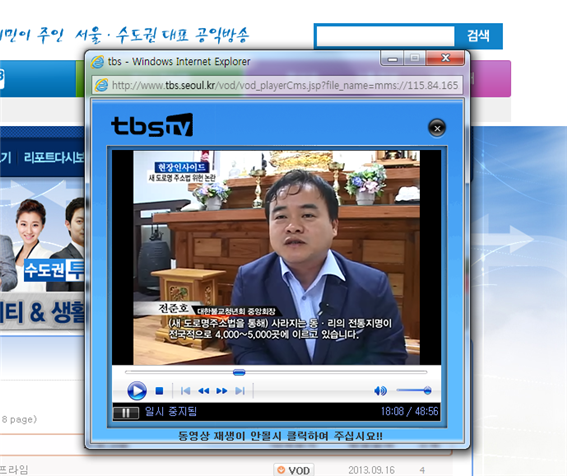Click into the site search input field
The width and height of the screenshot is (567, 476).
(x=385, y=36)
